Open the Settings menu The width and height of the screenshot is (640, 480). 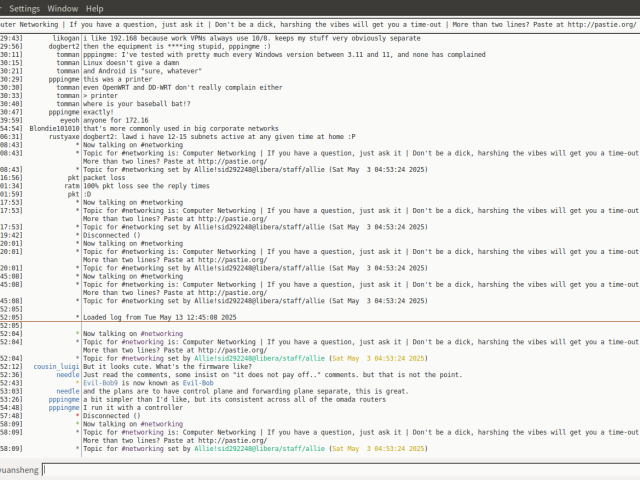tap(24, 8)
